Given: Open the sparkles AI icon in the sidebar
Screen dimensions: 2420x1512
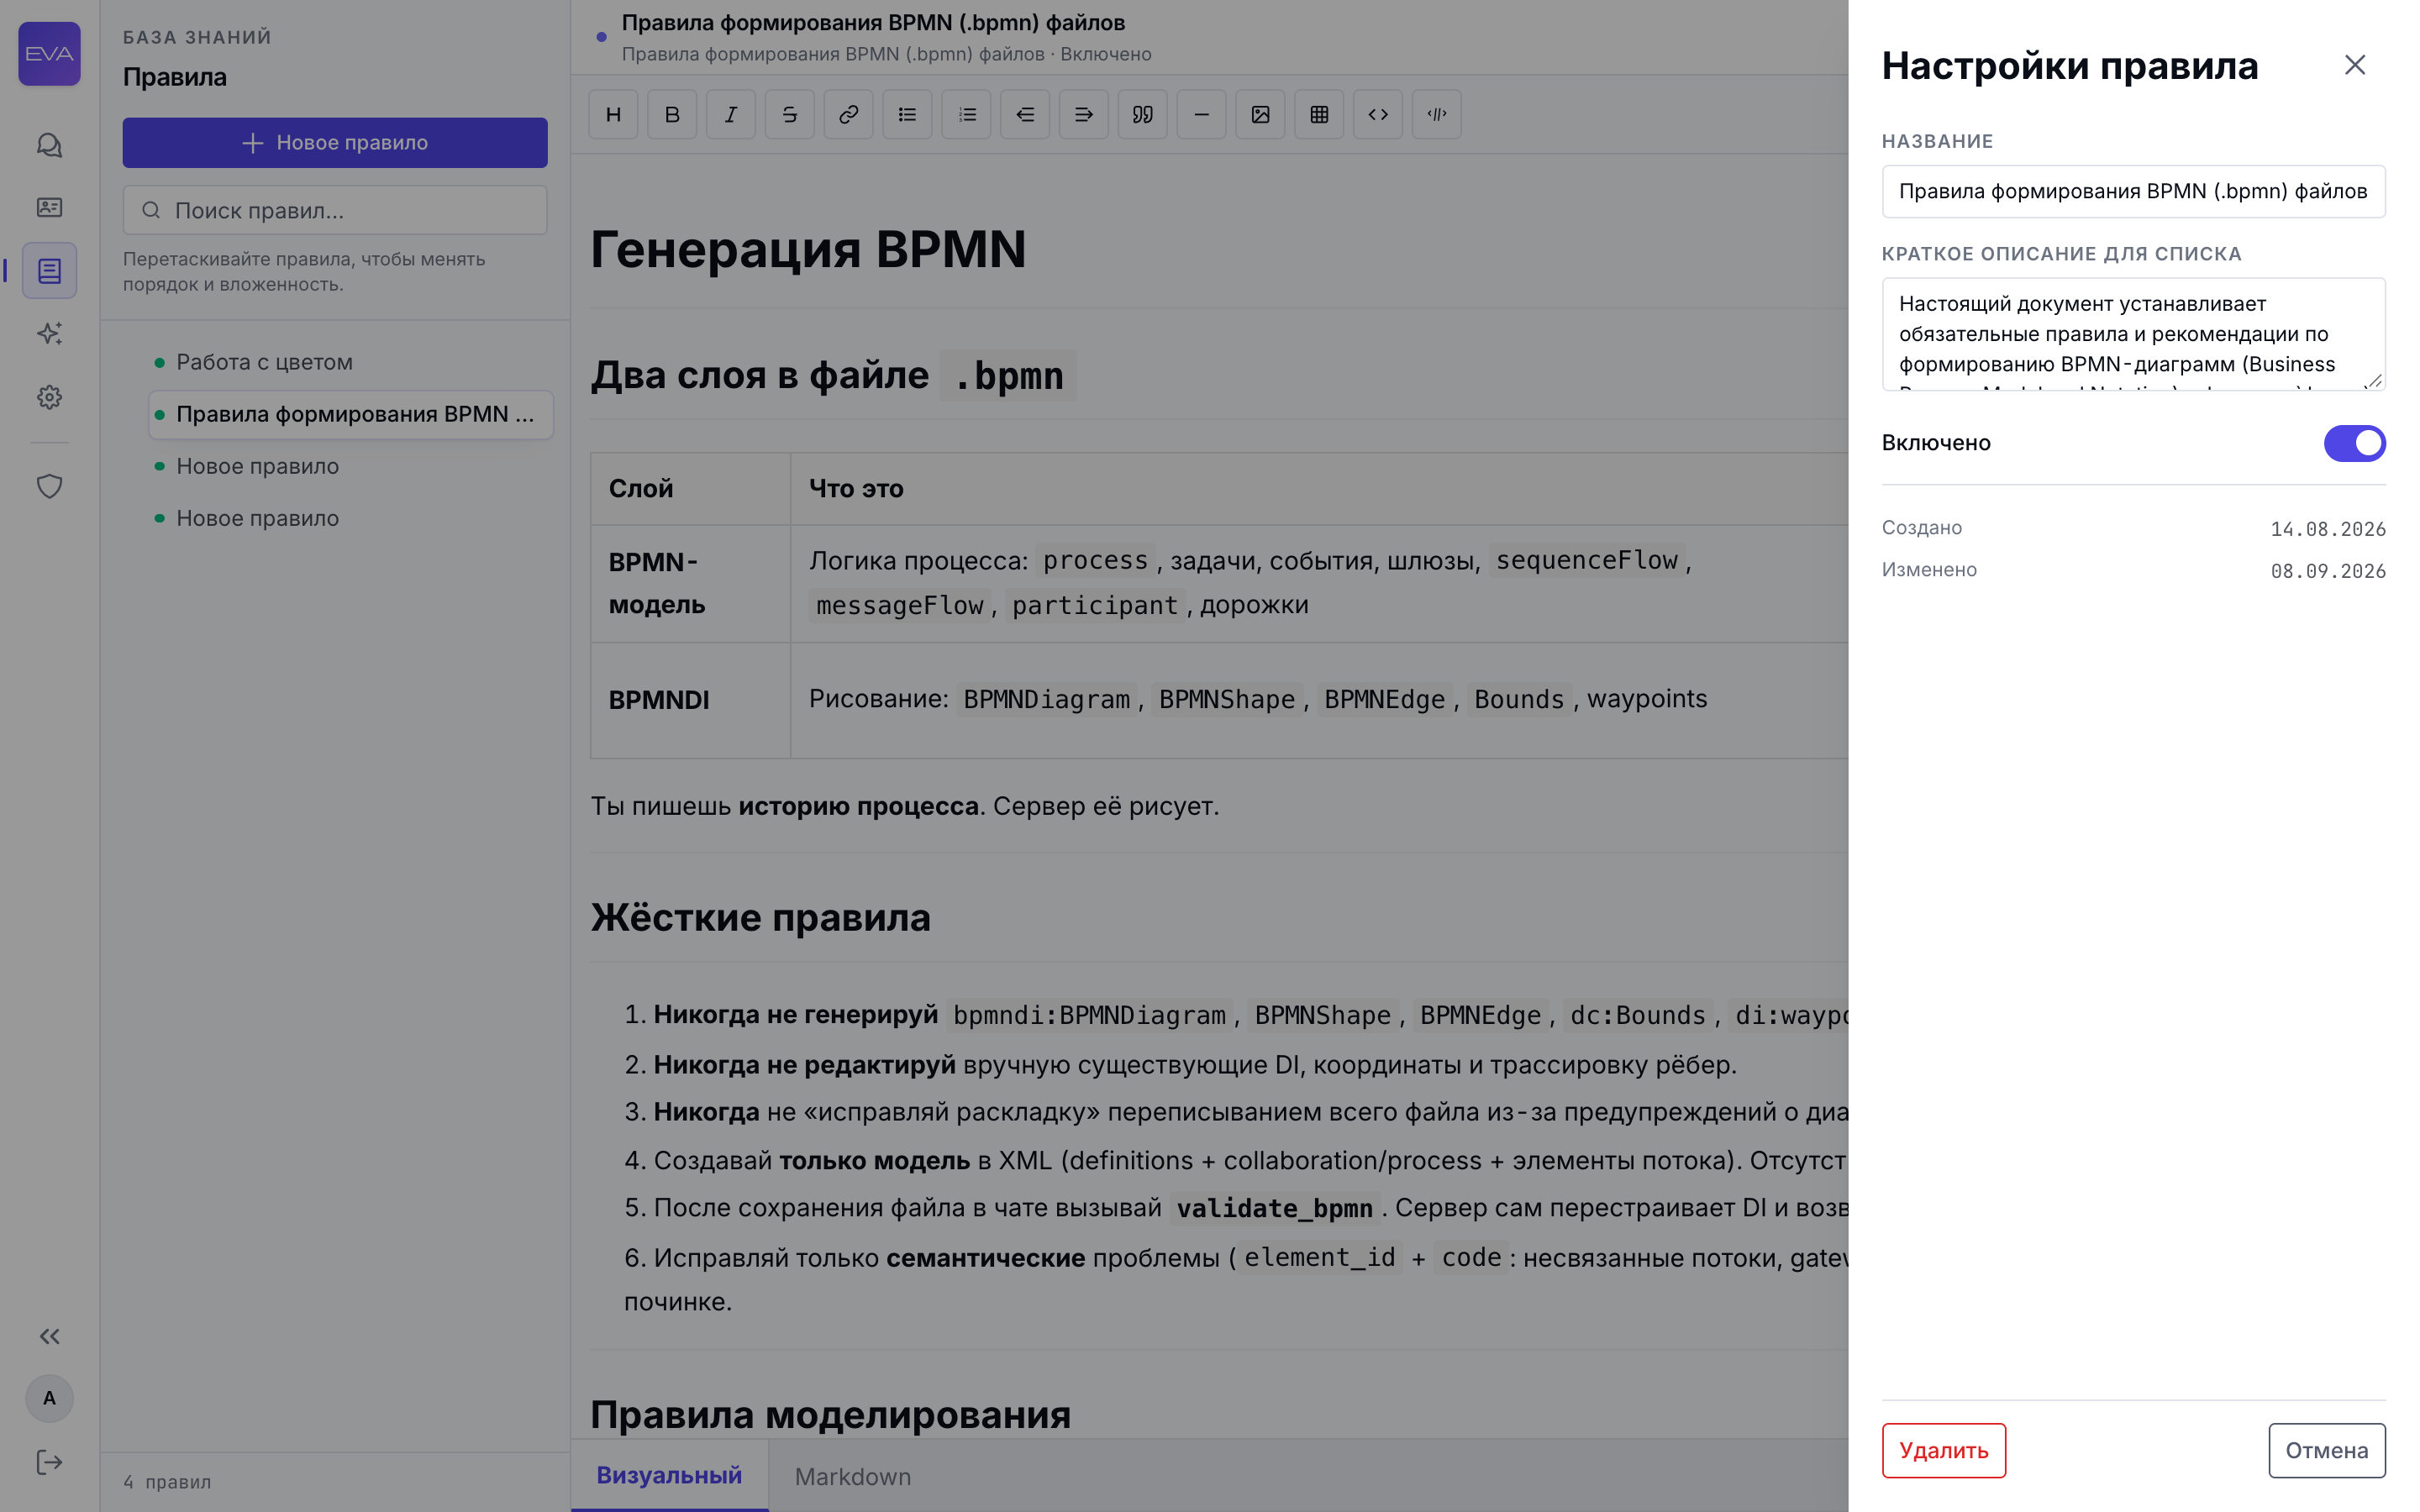Looking at the screenshot, I should coord(49,333).
